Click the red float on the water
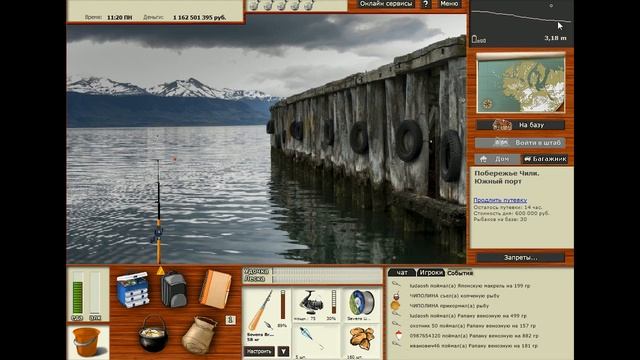 (x=174, y=158)
